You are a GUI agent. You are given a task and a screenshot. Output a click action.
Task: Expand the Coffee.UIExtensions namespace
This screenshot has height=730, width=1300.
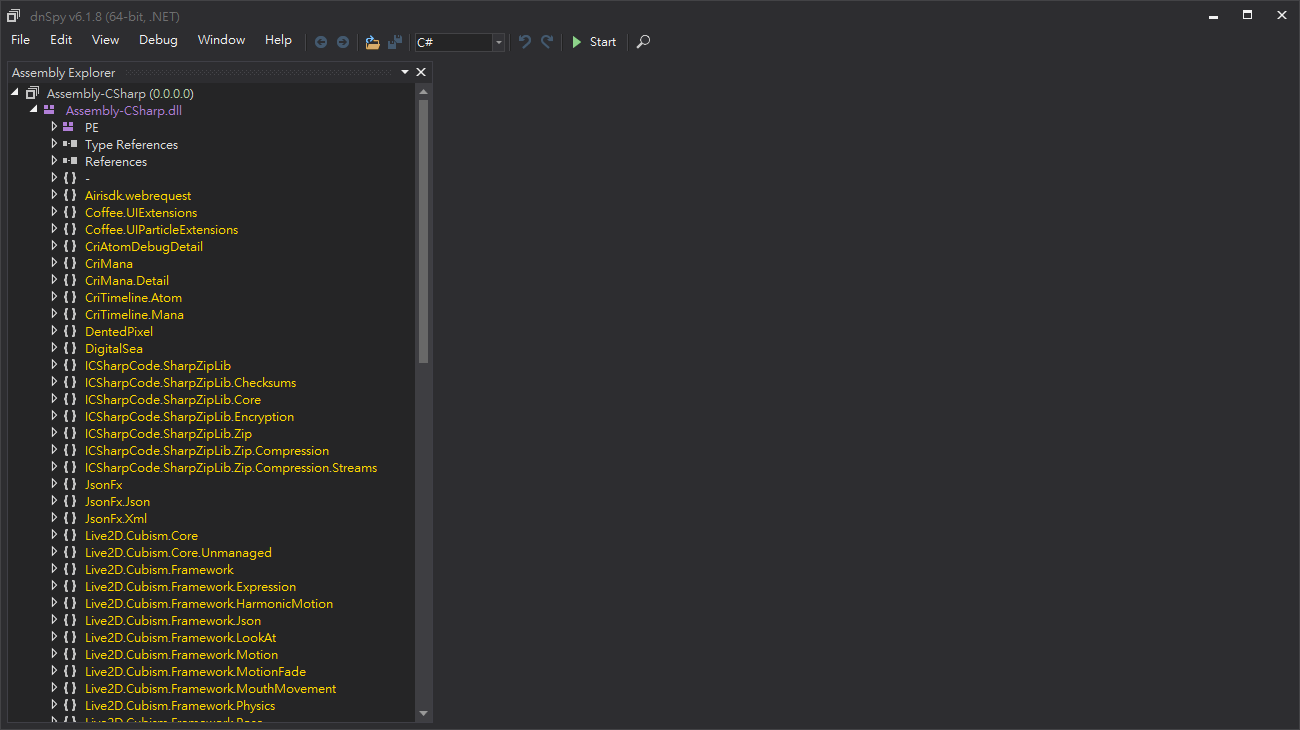coord(54,212)
